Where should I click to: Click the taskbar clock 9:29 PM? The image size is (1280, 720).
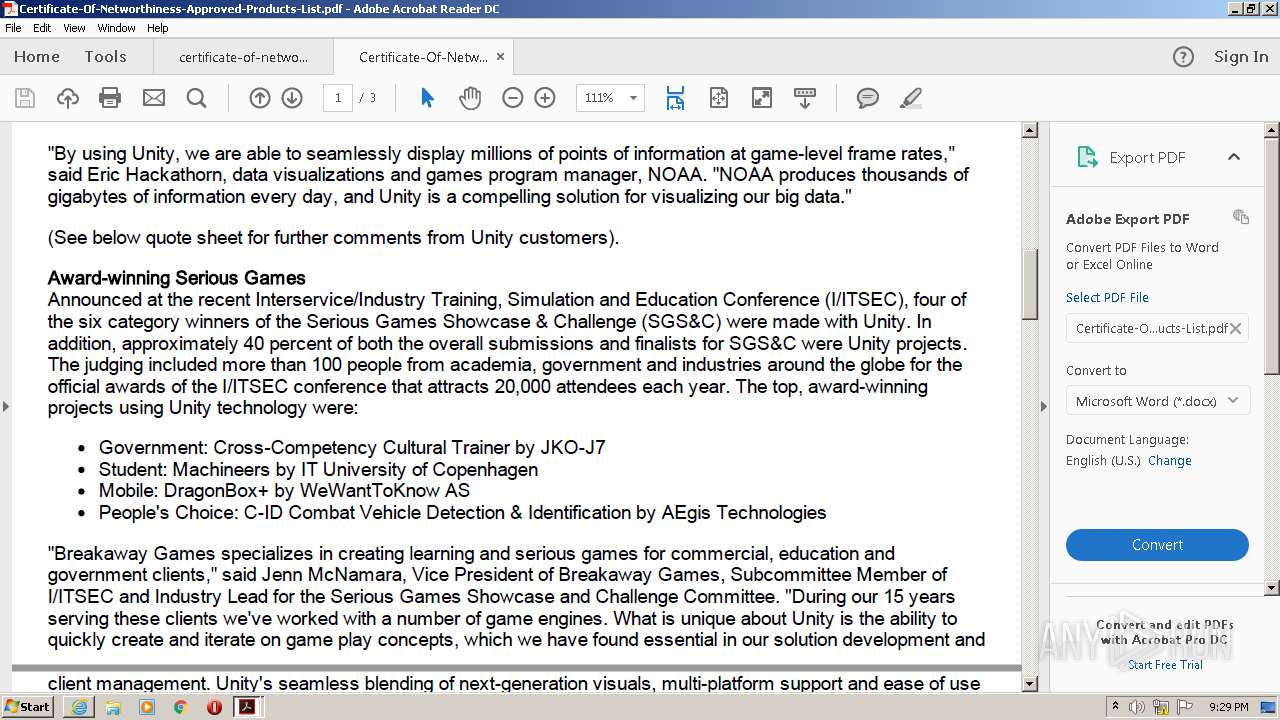[x=1228, y=707]
